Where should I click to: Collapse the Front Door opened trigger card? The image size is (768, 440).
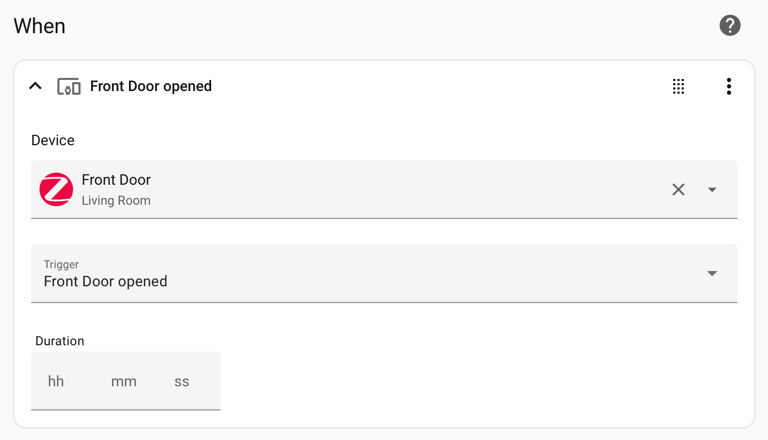click(x=35, y=86)
